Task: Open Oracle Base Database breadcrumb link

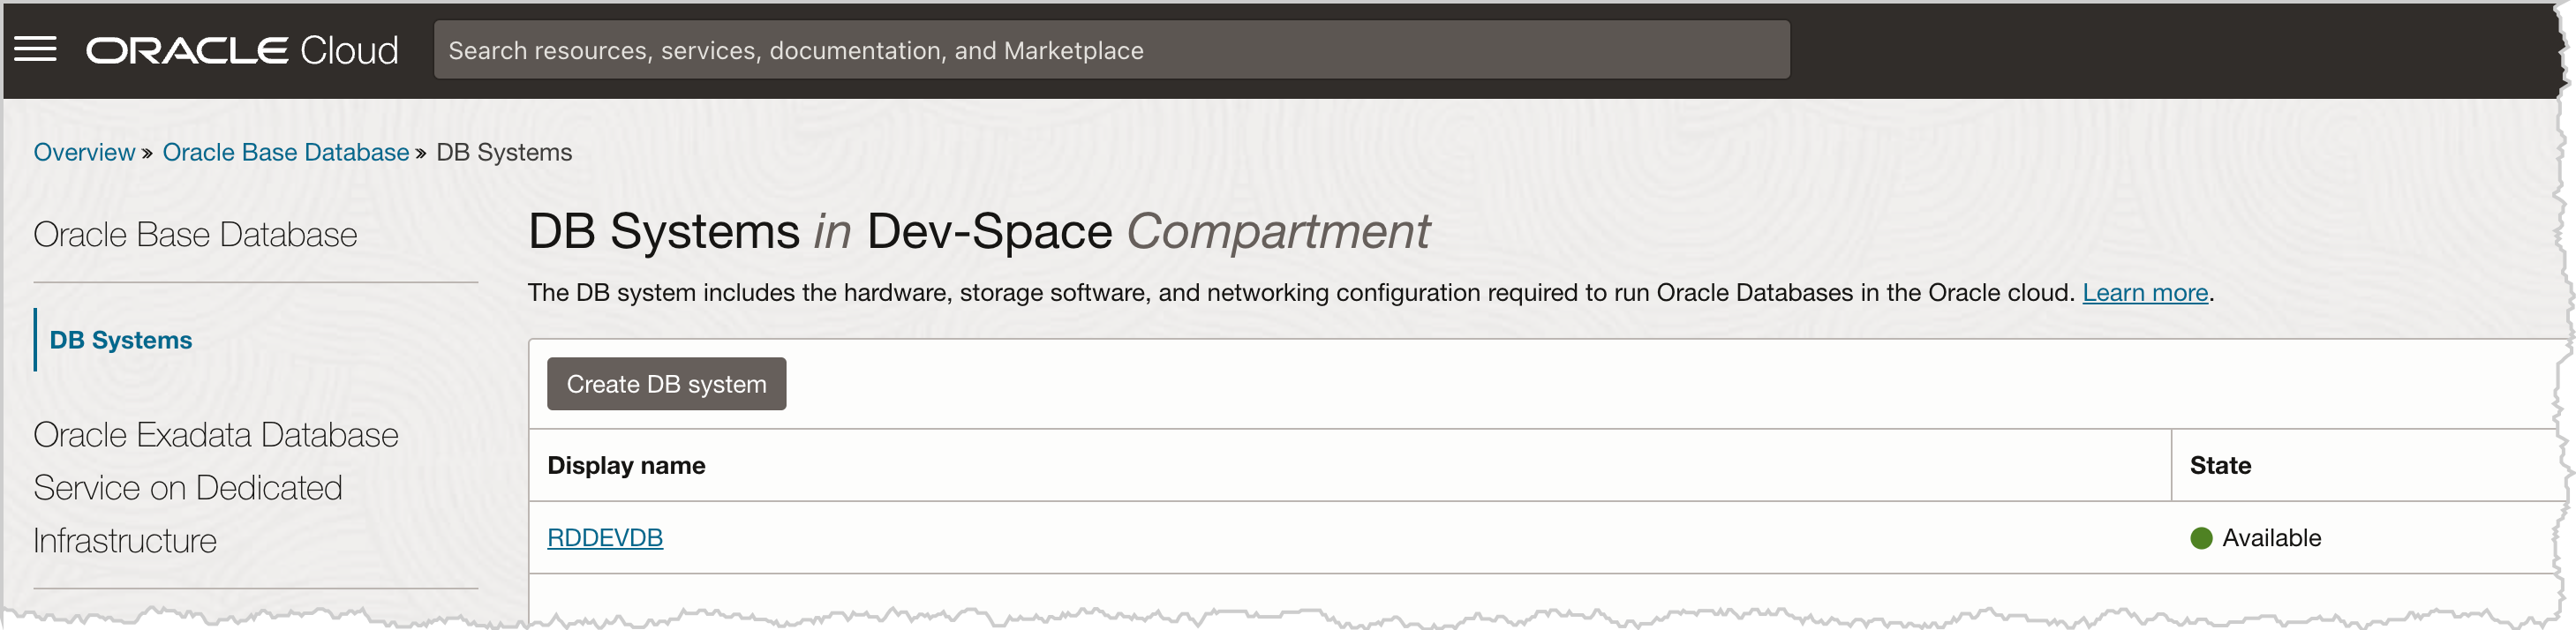Action: tap(286, 152)
